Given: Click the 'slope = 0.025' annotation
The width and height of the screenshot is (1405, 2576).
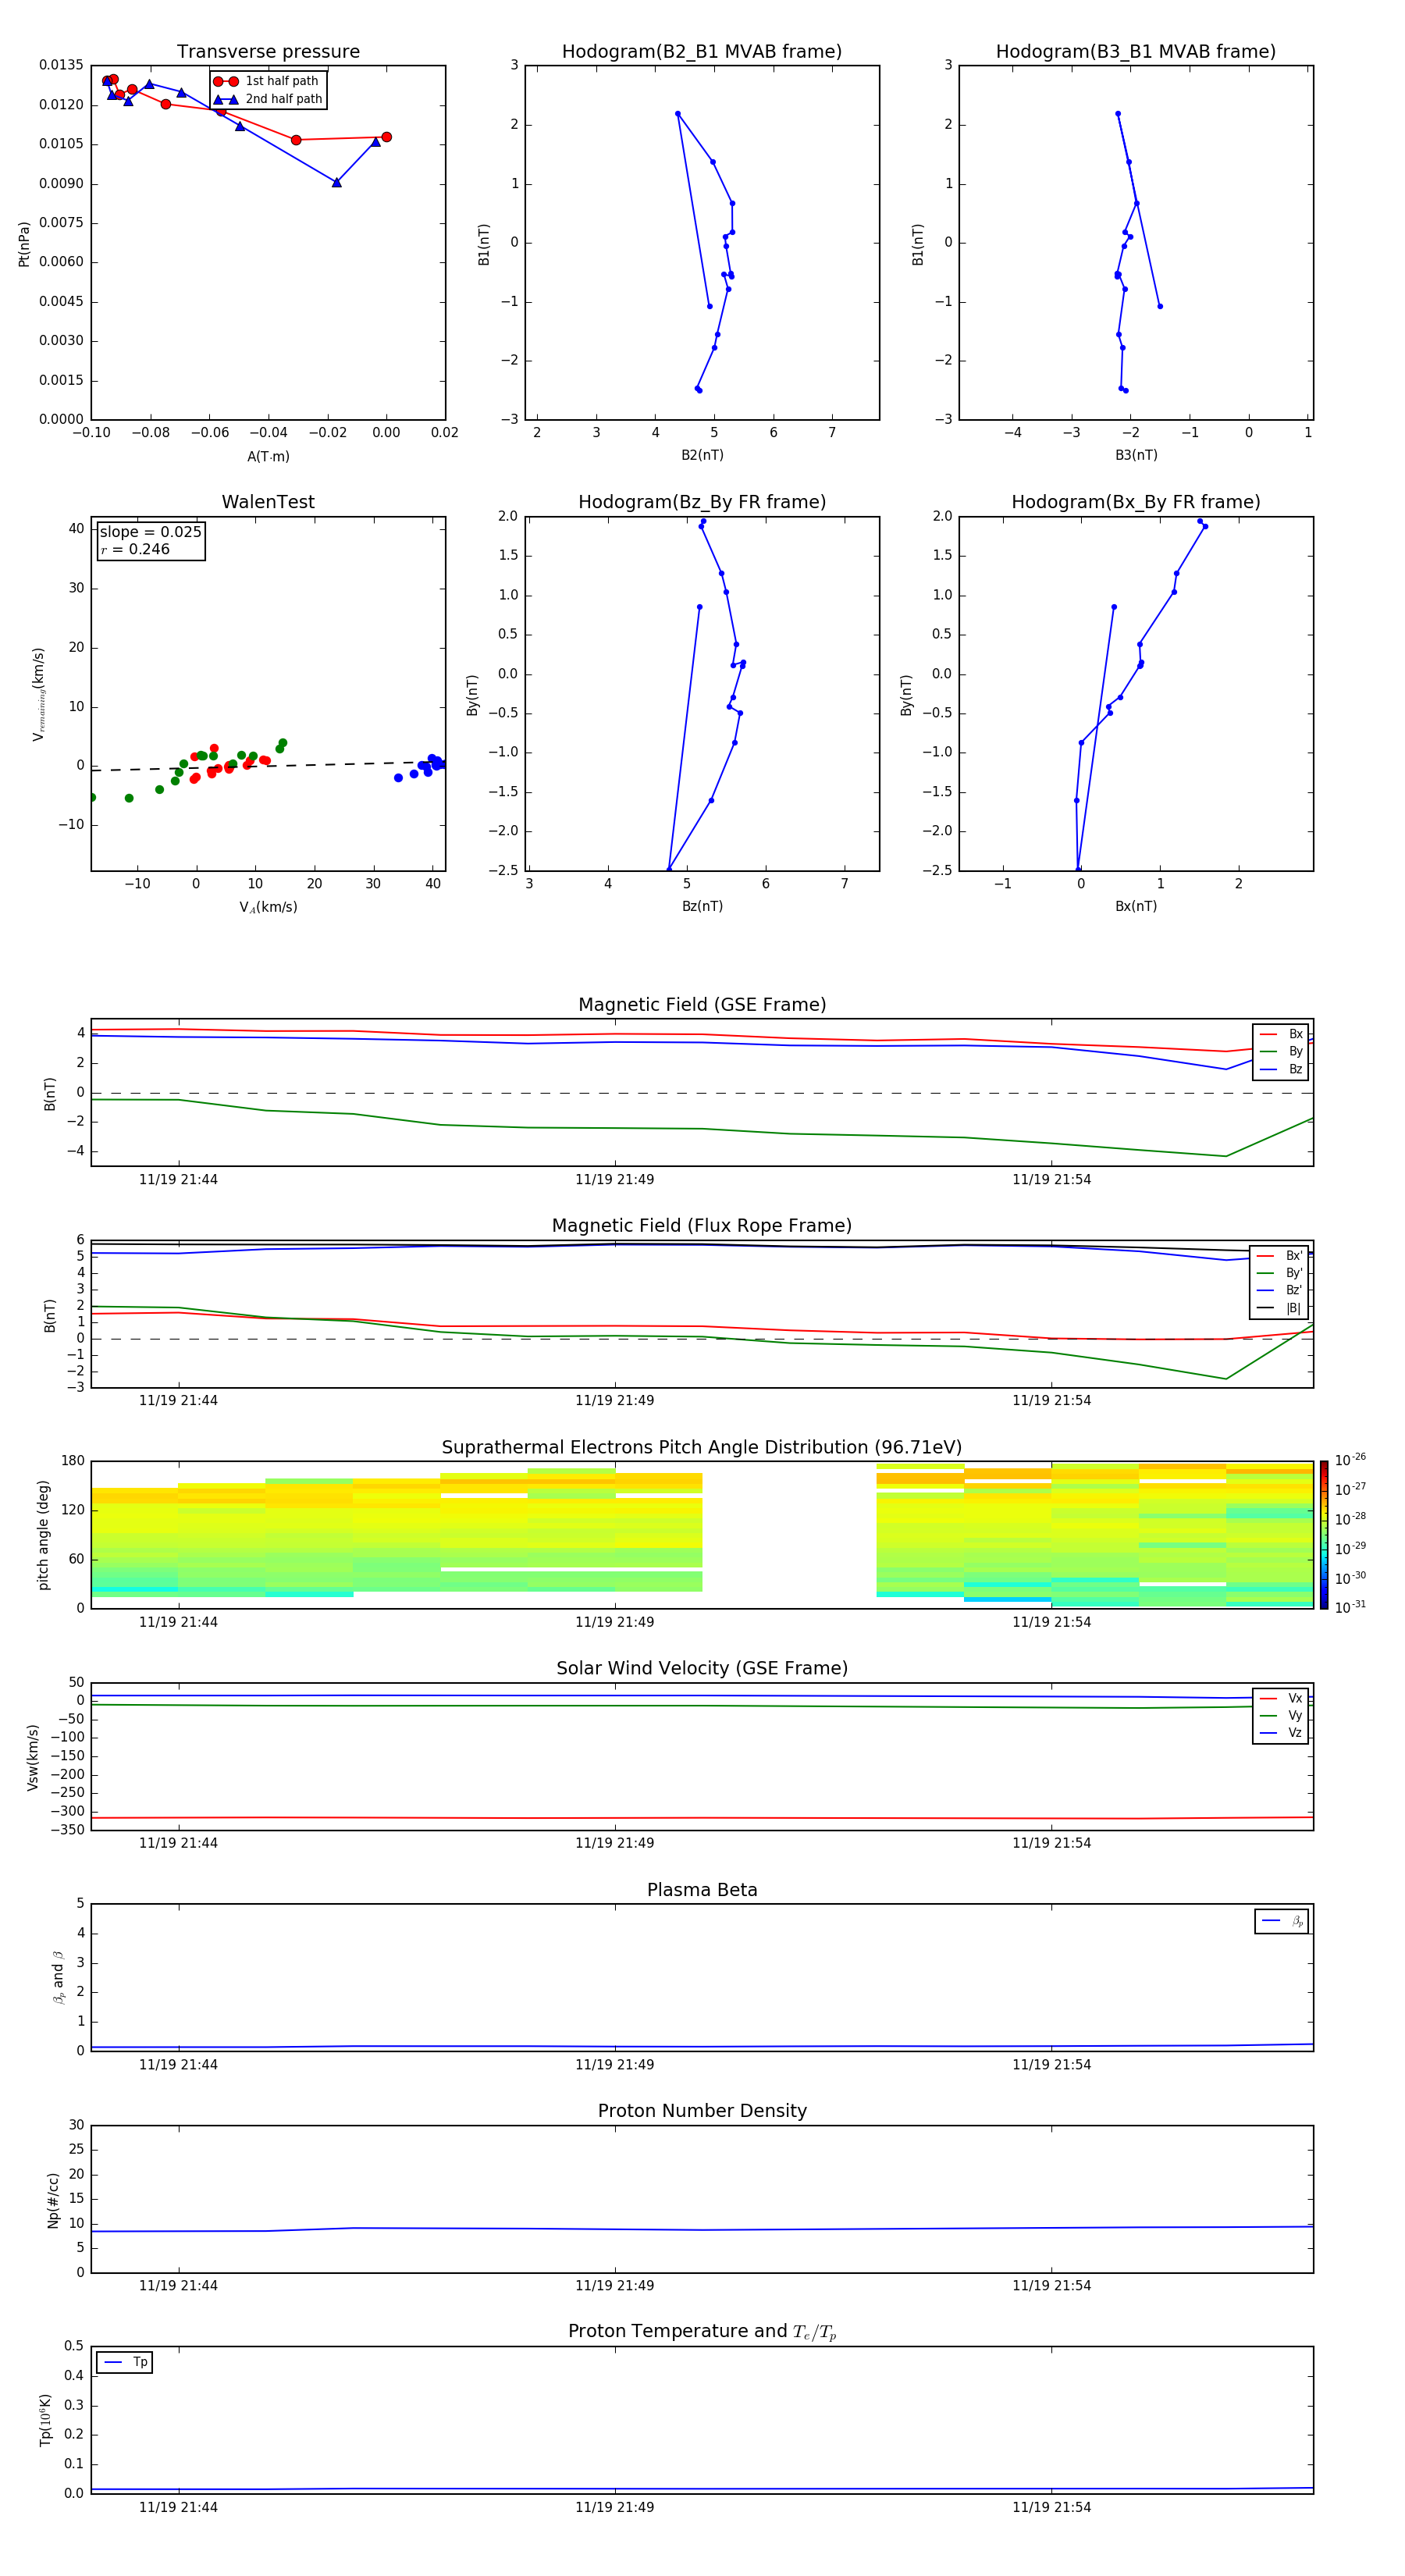Looking at the screenshot, I should coord(151,532).
